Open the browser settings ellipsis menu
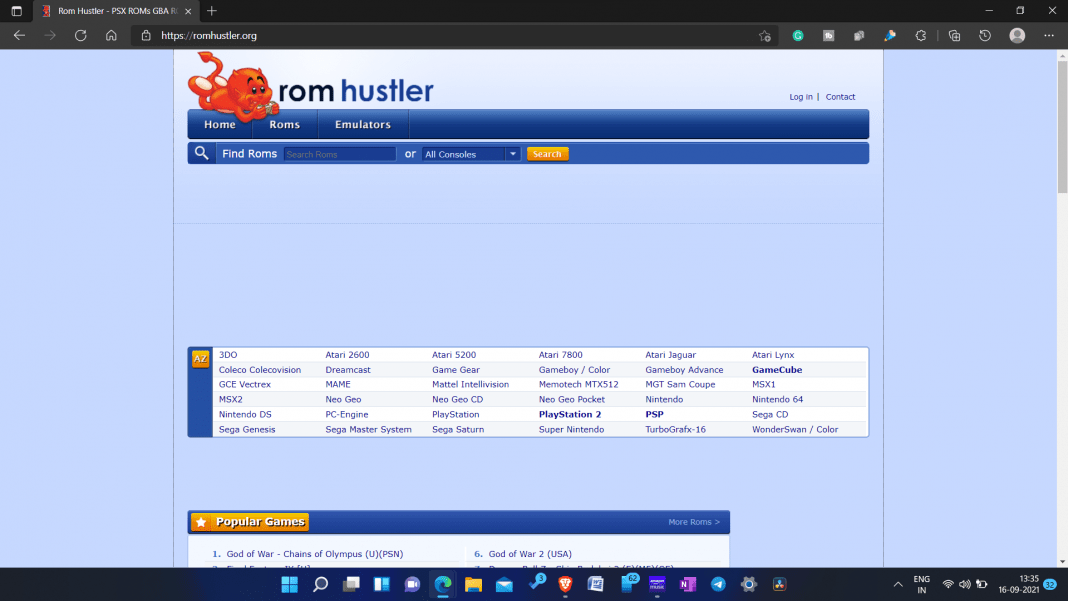The image size is (1068, 601). pyautogui.click(x=1048, y=35)
